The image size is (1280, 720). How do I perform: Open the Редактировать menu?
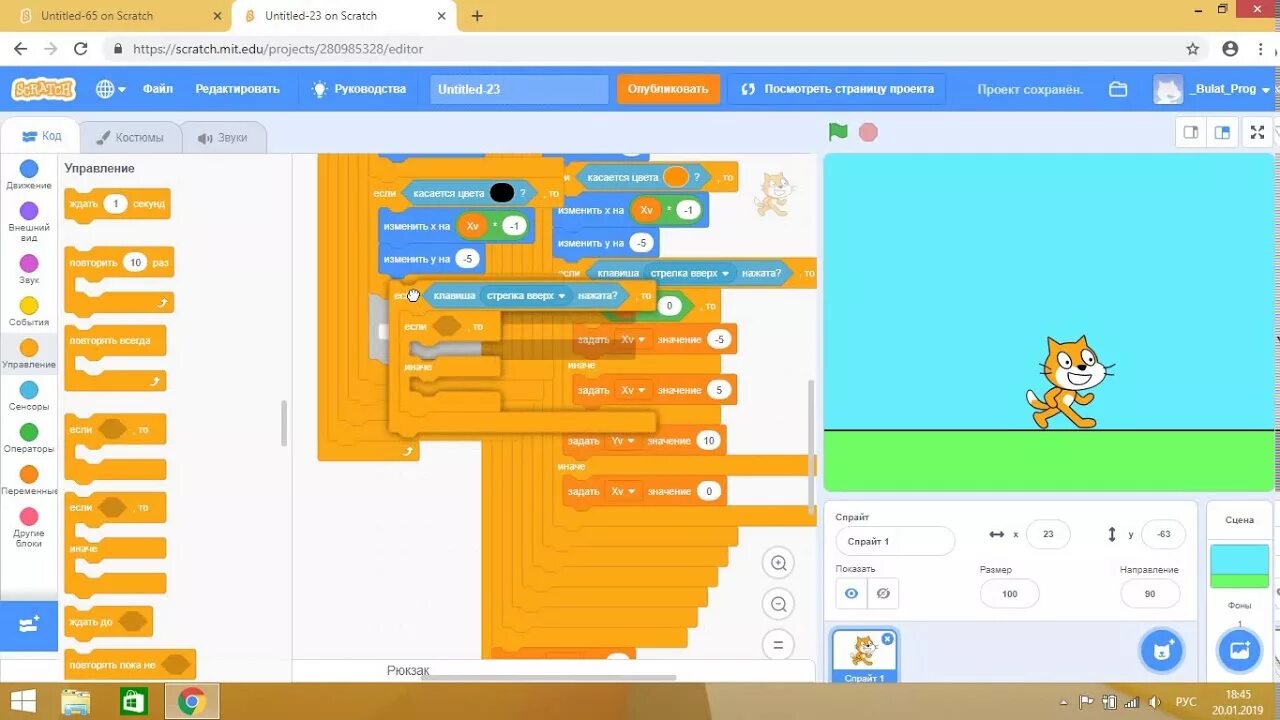tap(237, 89)
